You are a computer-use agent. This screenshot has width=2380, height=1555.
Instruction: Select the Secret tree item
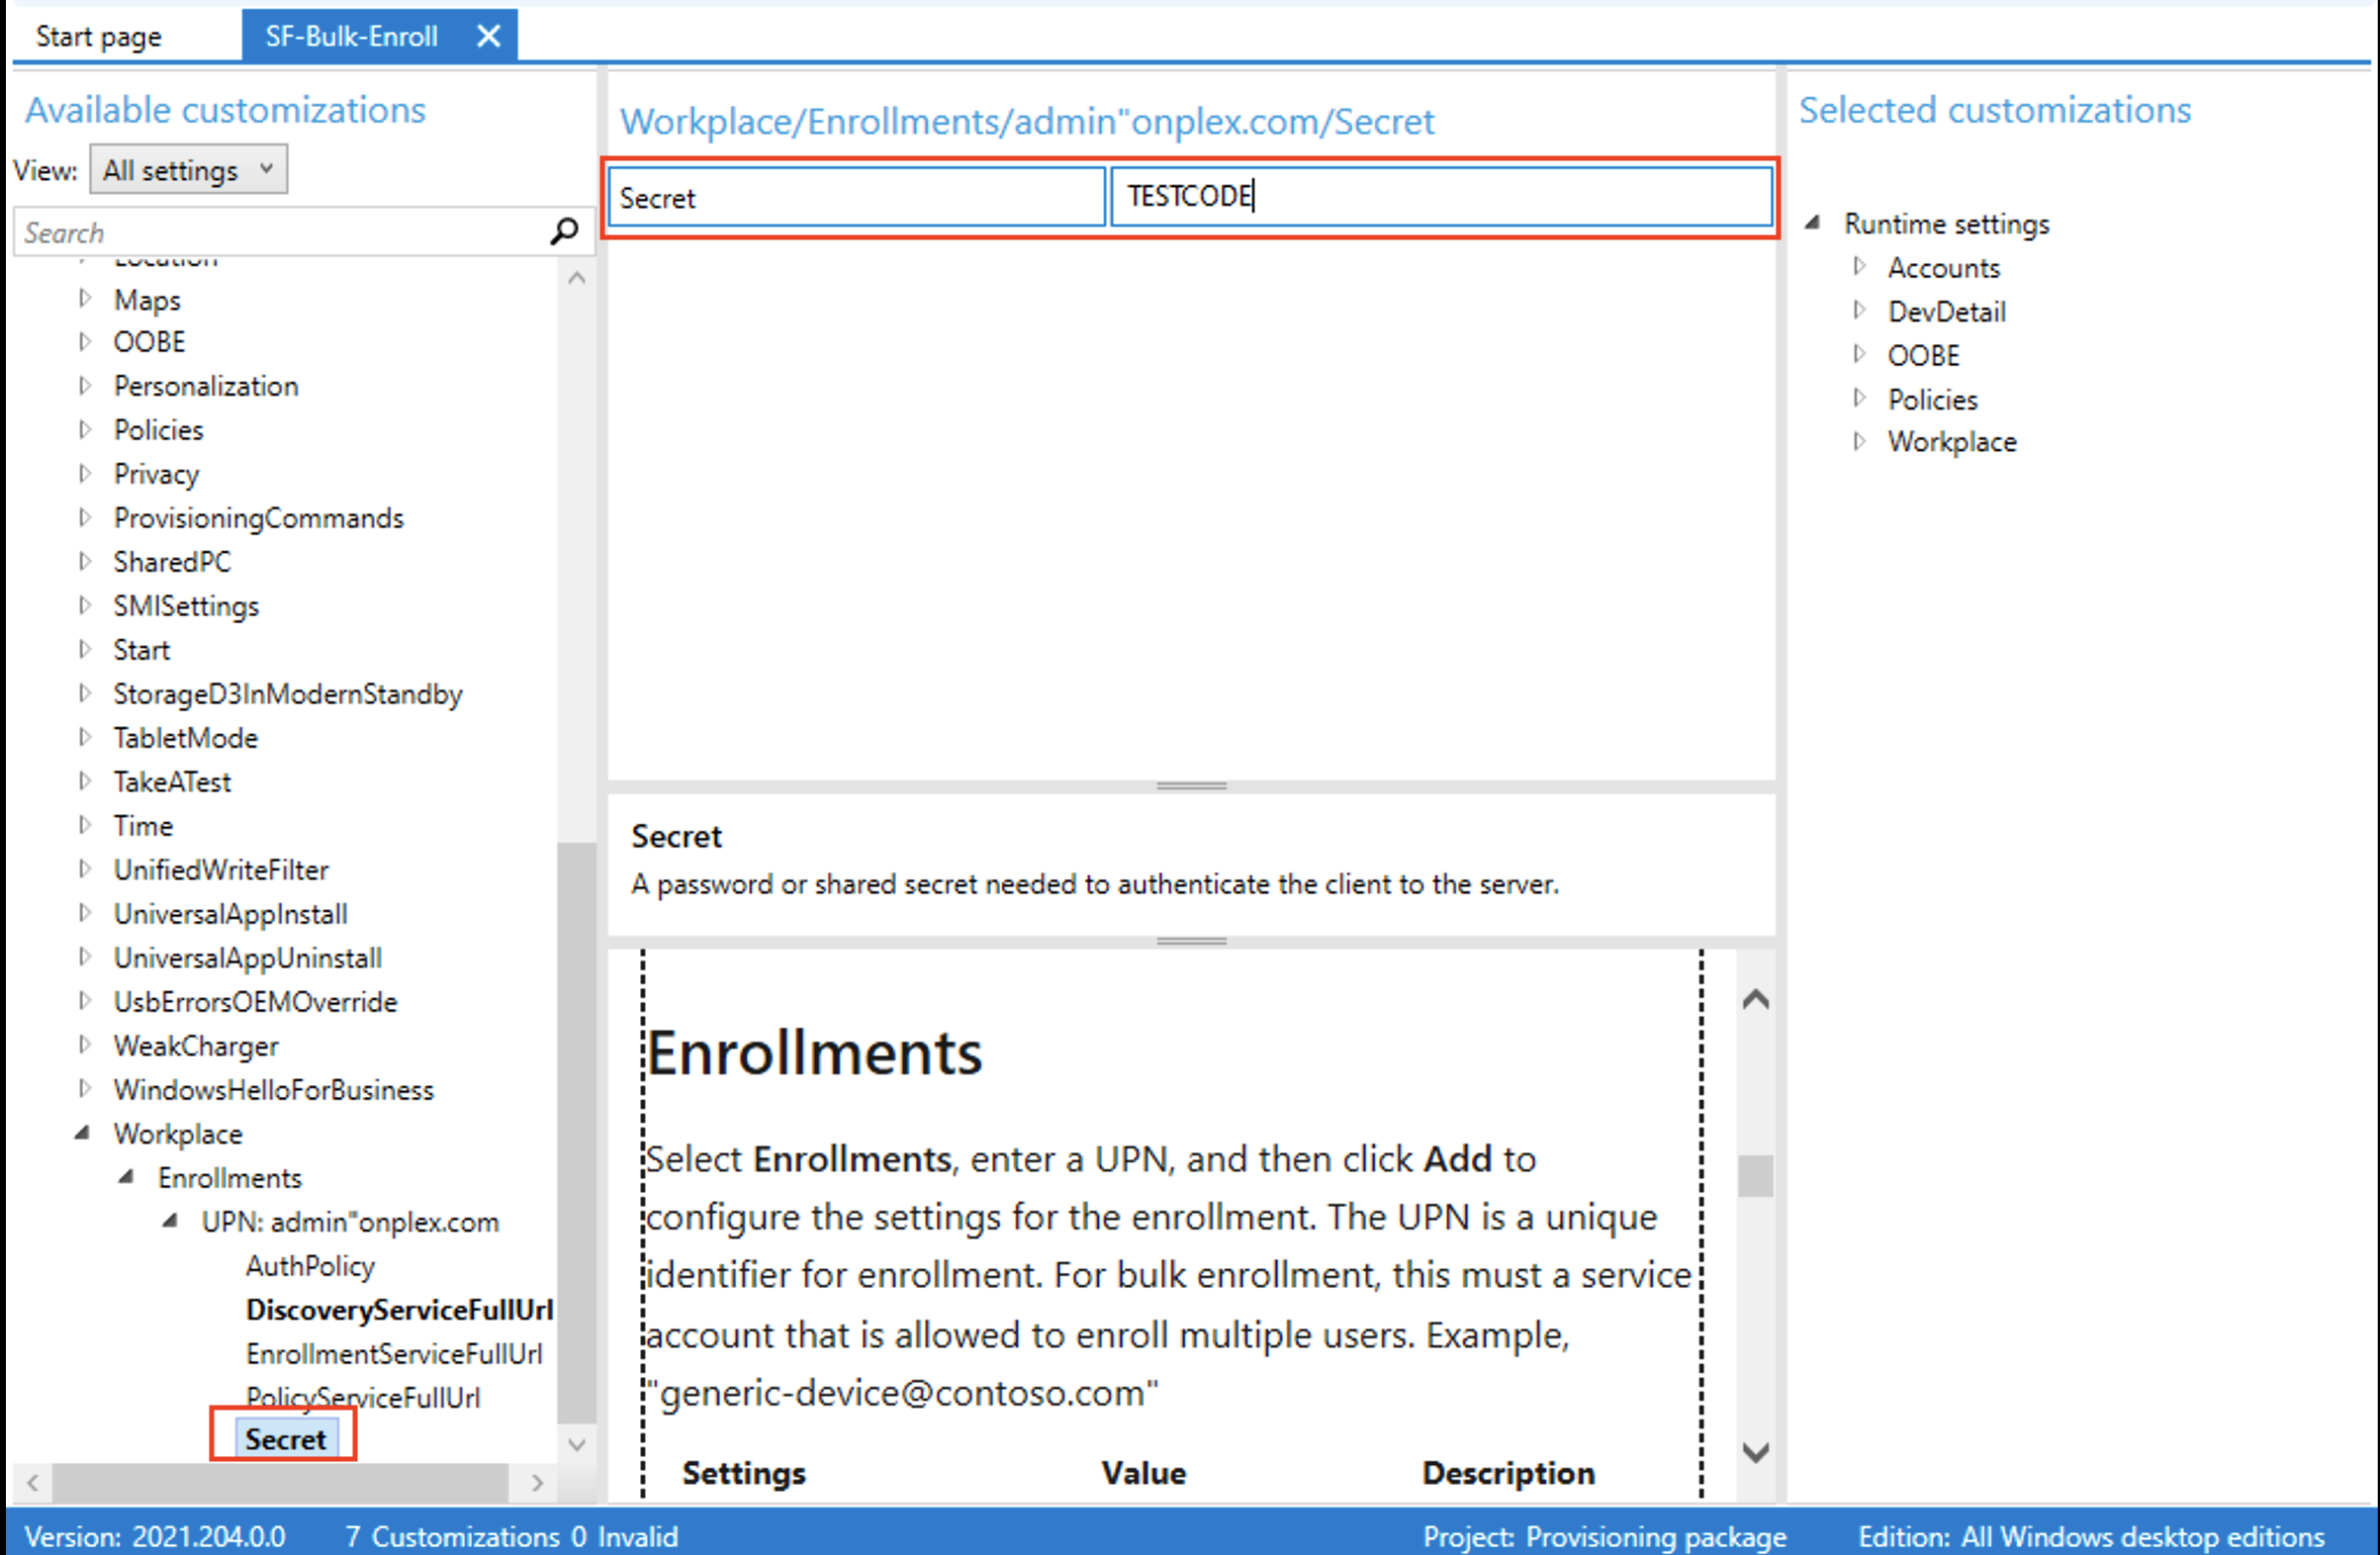pos(286,1439)
